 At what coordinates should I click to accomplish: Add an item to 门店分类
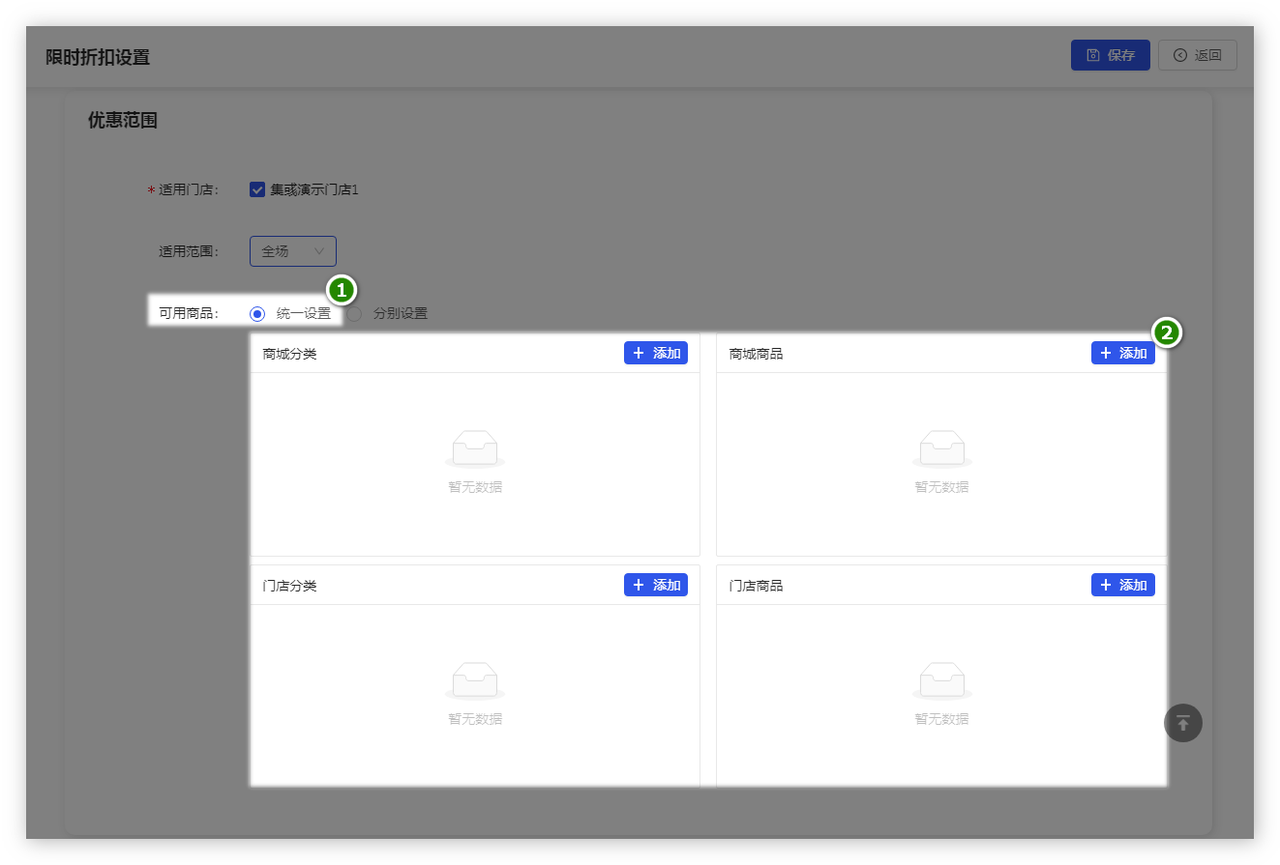[x=656, y=585]
